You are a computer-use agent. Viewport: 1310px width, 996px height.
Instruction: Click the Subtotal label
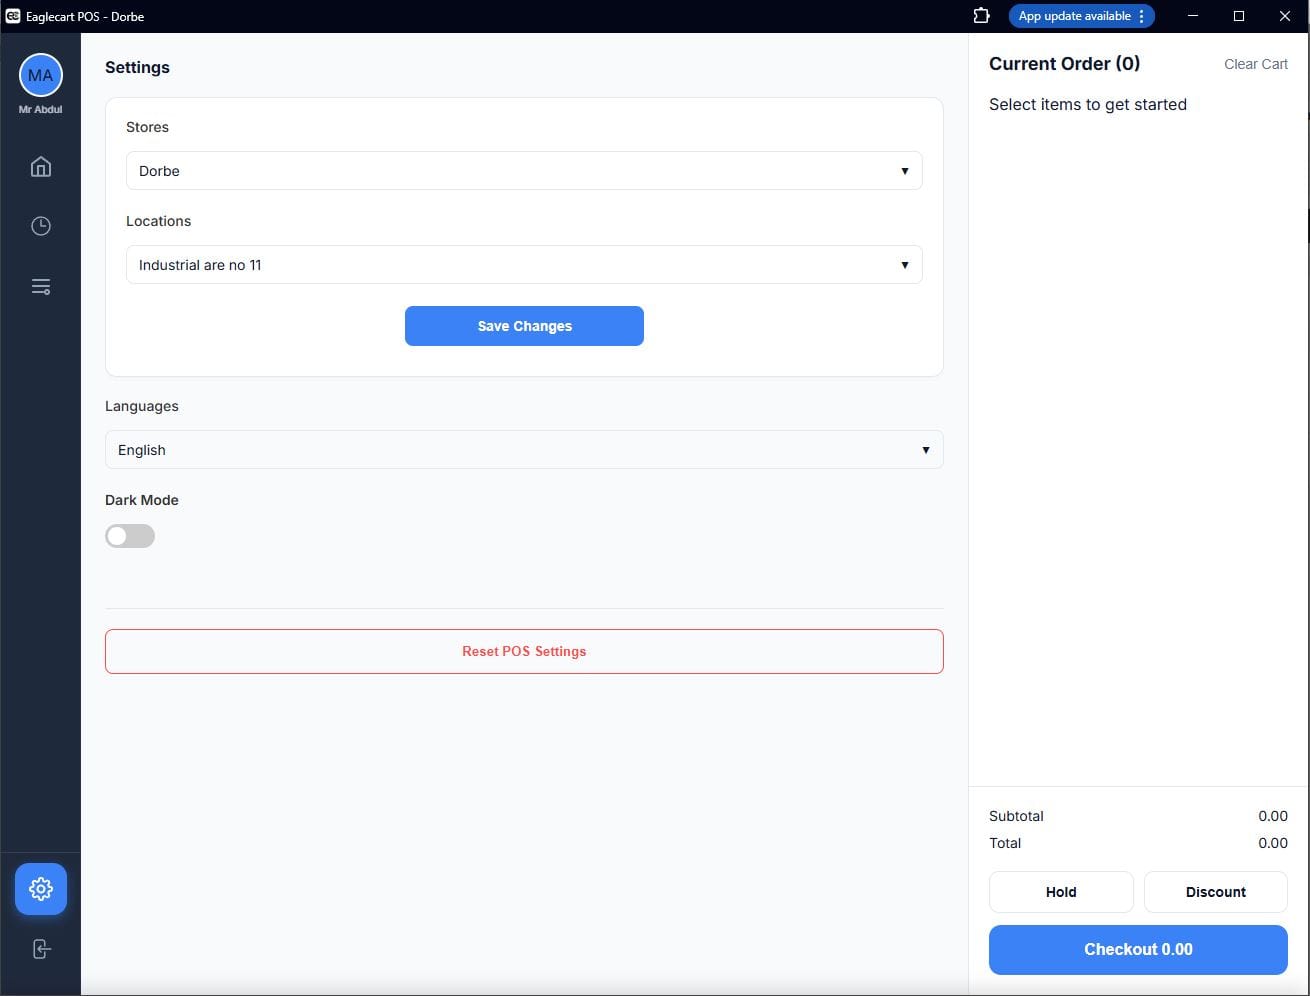[x=1016, y=816]
